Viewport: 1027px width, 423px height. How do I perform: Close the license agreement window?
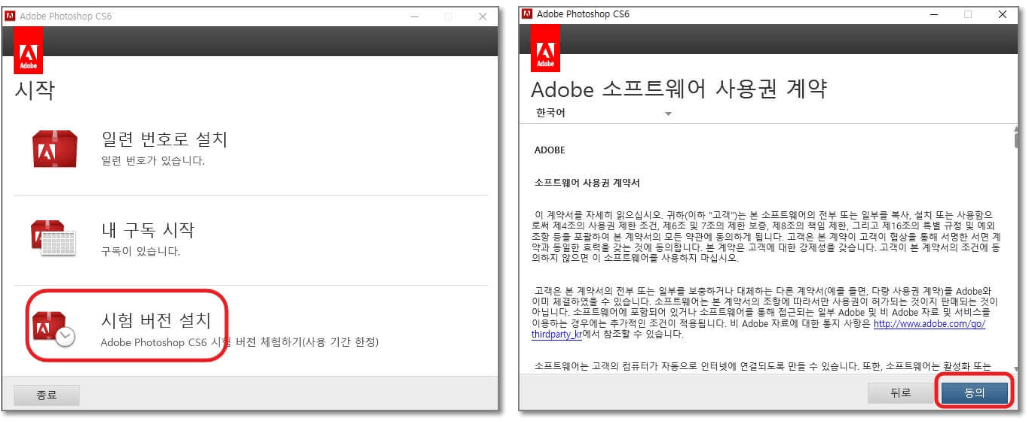coord(1002,14)
